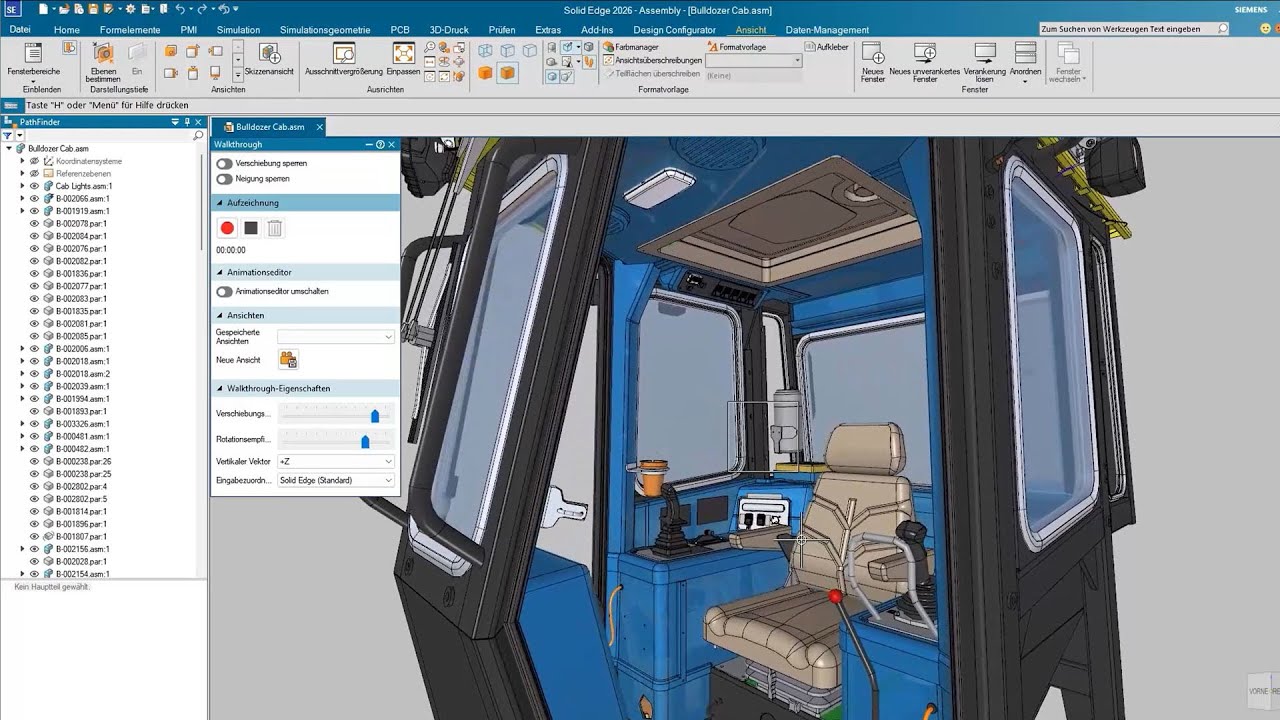Viewport: 1280px width, 720px height.
Task: Expand B-001919.asm:1 tree node
Action: (22, 211)
